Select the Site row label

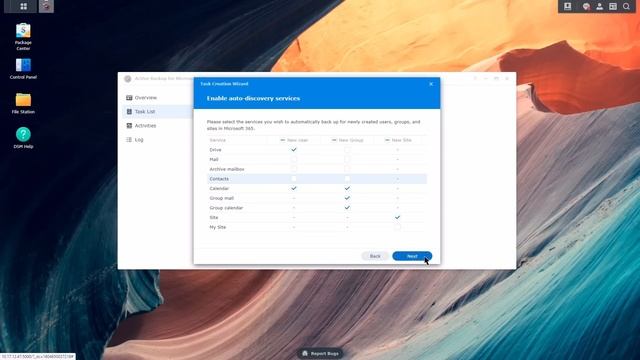pos(214,217)
